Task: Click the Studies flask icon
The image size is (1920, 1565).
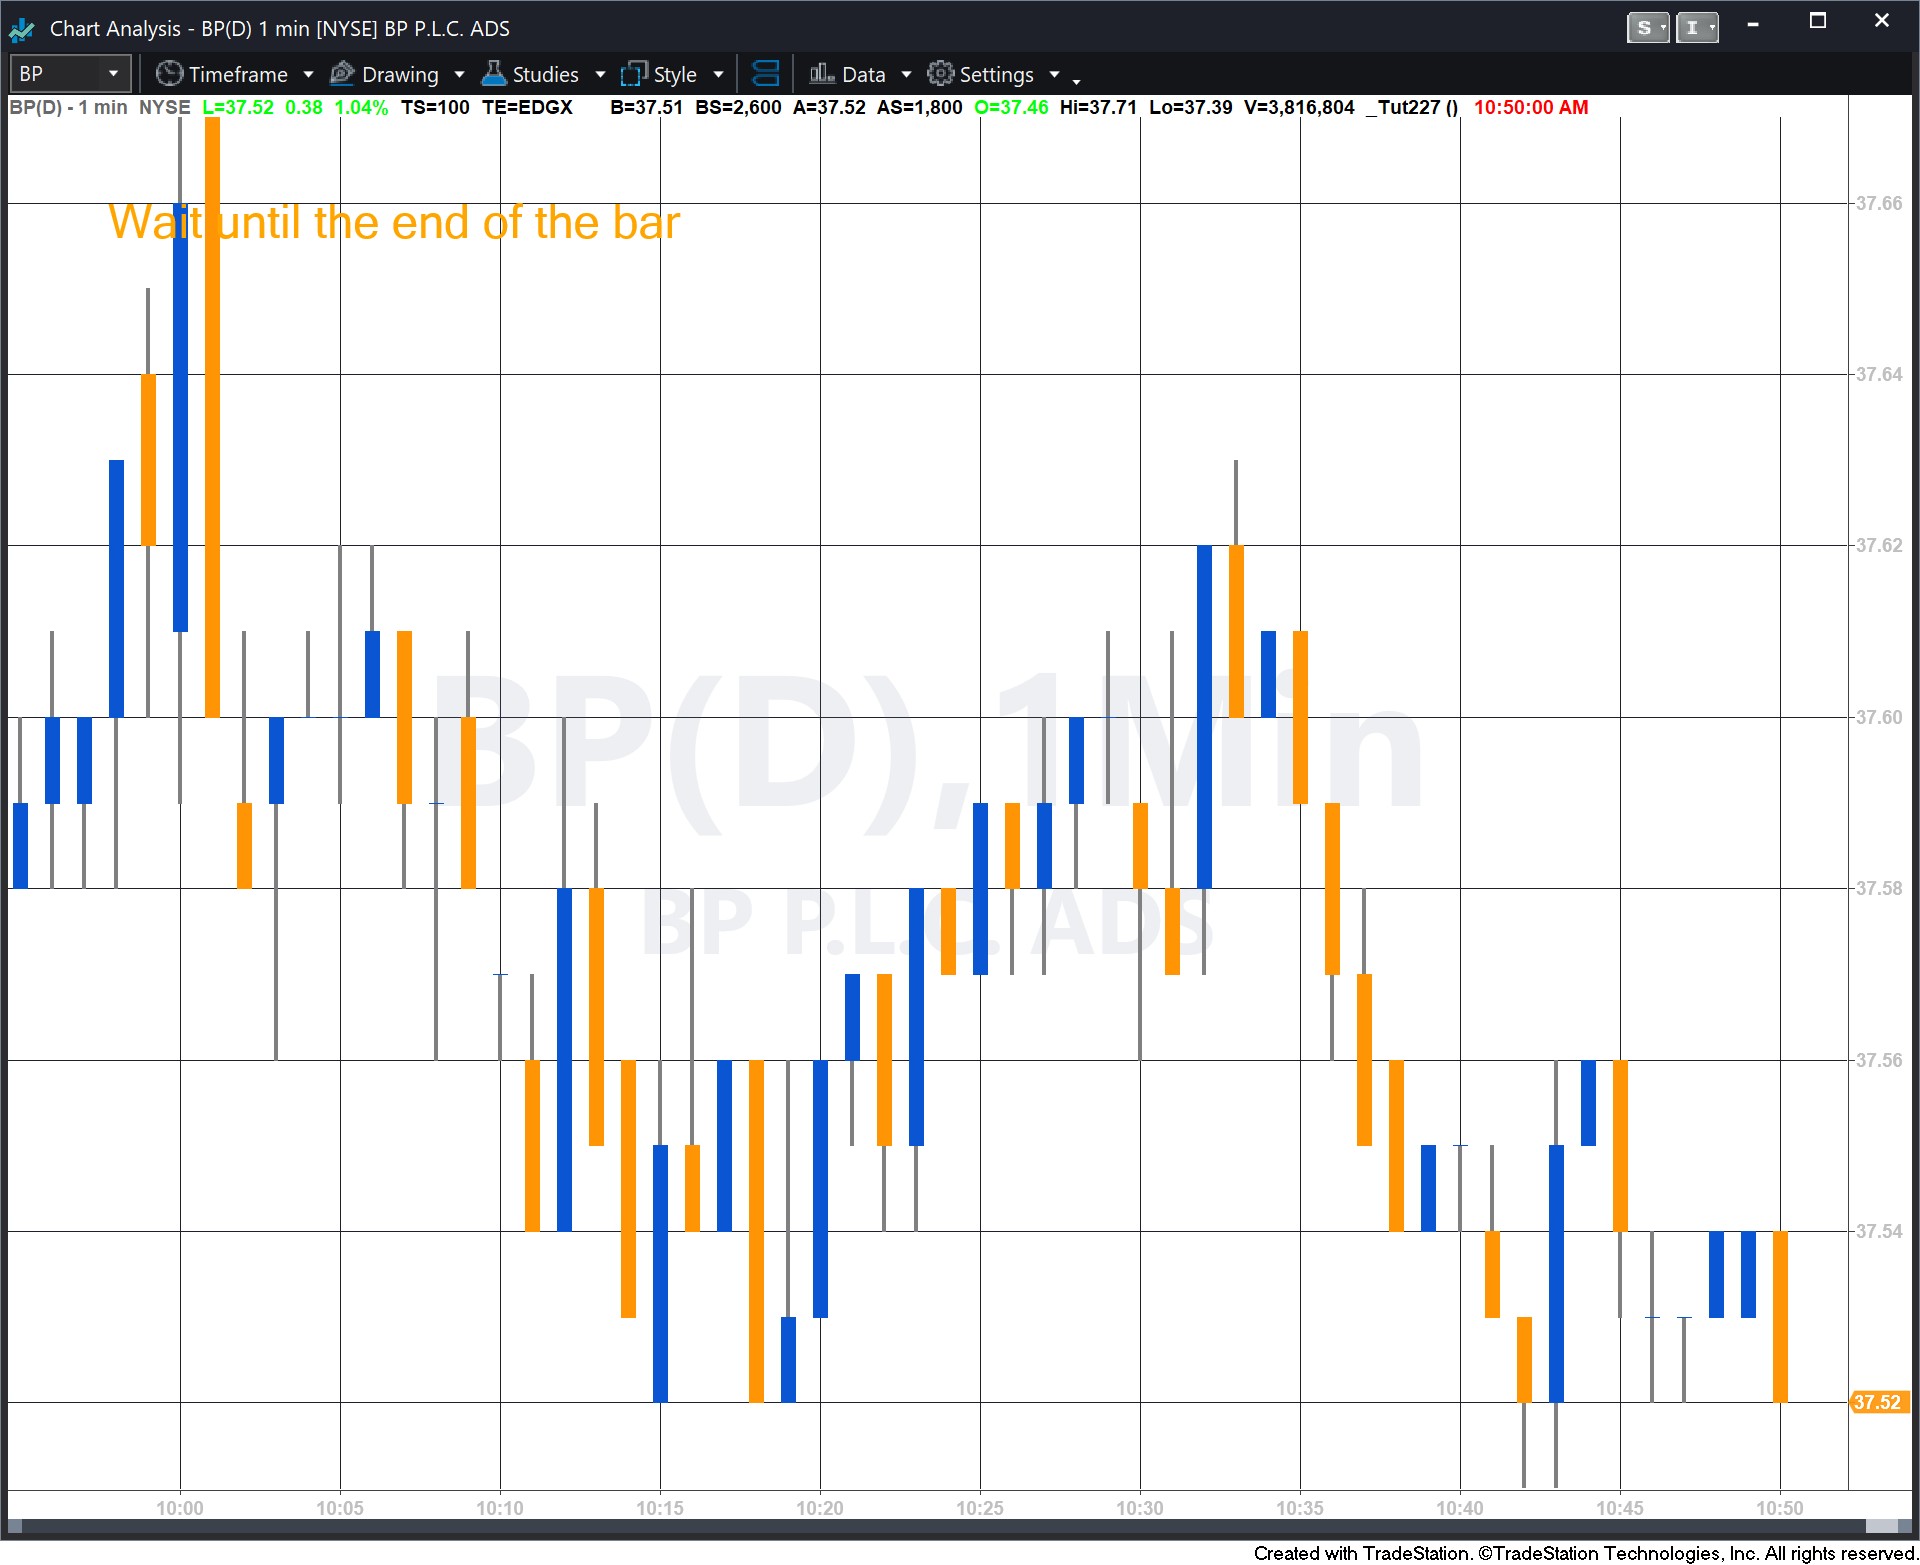Action: pos(494,74)
